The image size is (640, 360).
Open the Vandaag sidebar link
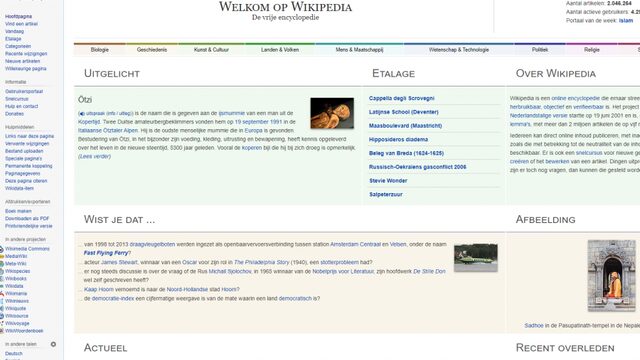coord(14,31)
